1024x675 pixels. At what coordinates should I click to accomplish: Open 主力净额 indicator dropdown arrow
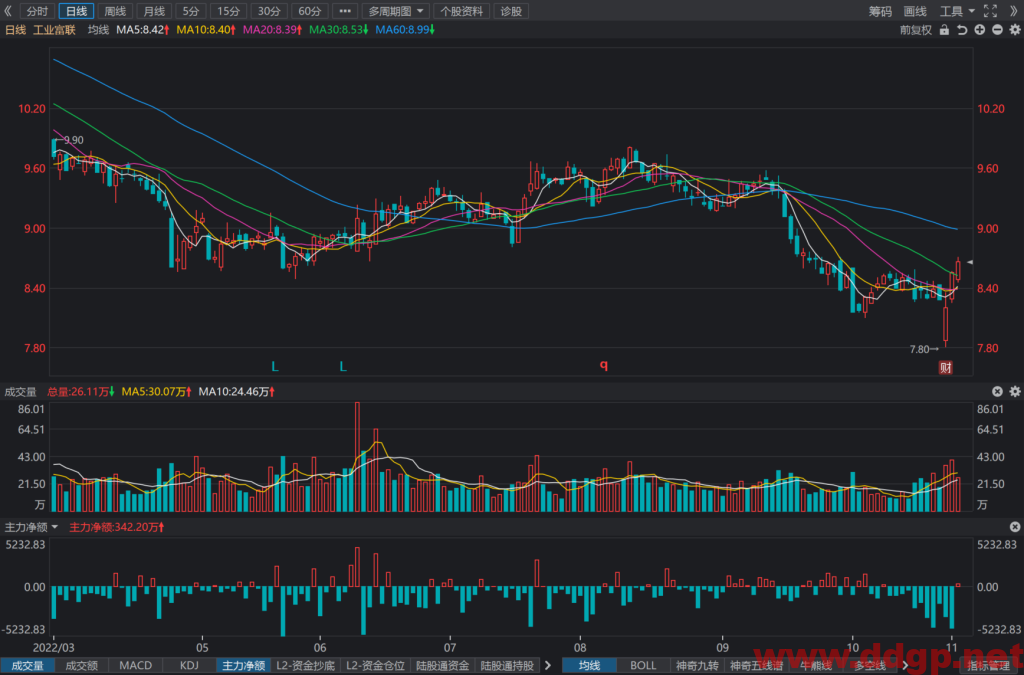coord(55,527)
